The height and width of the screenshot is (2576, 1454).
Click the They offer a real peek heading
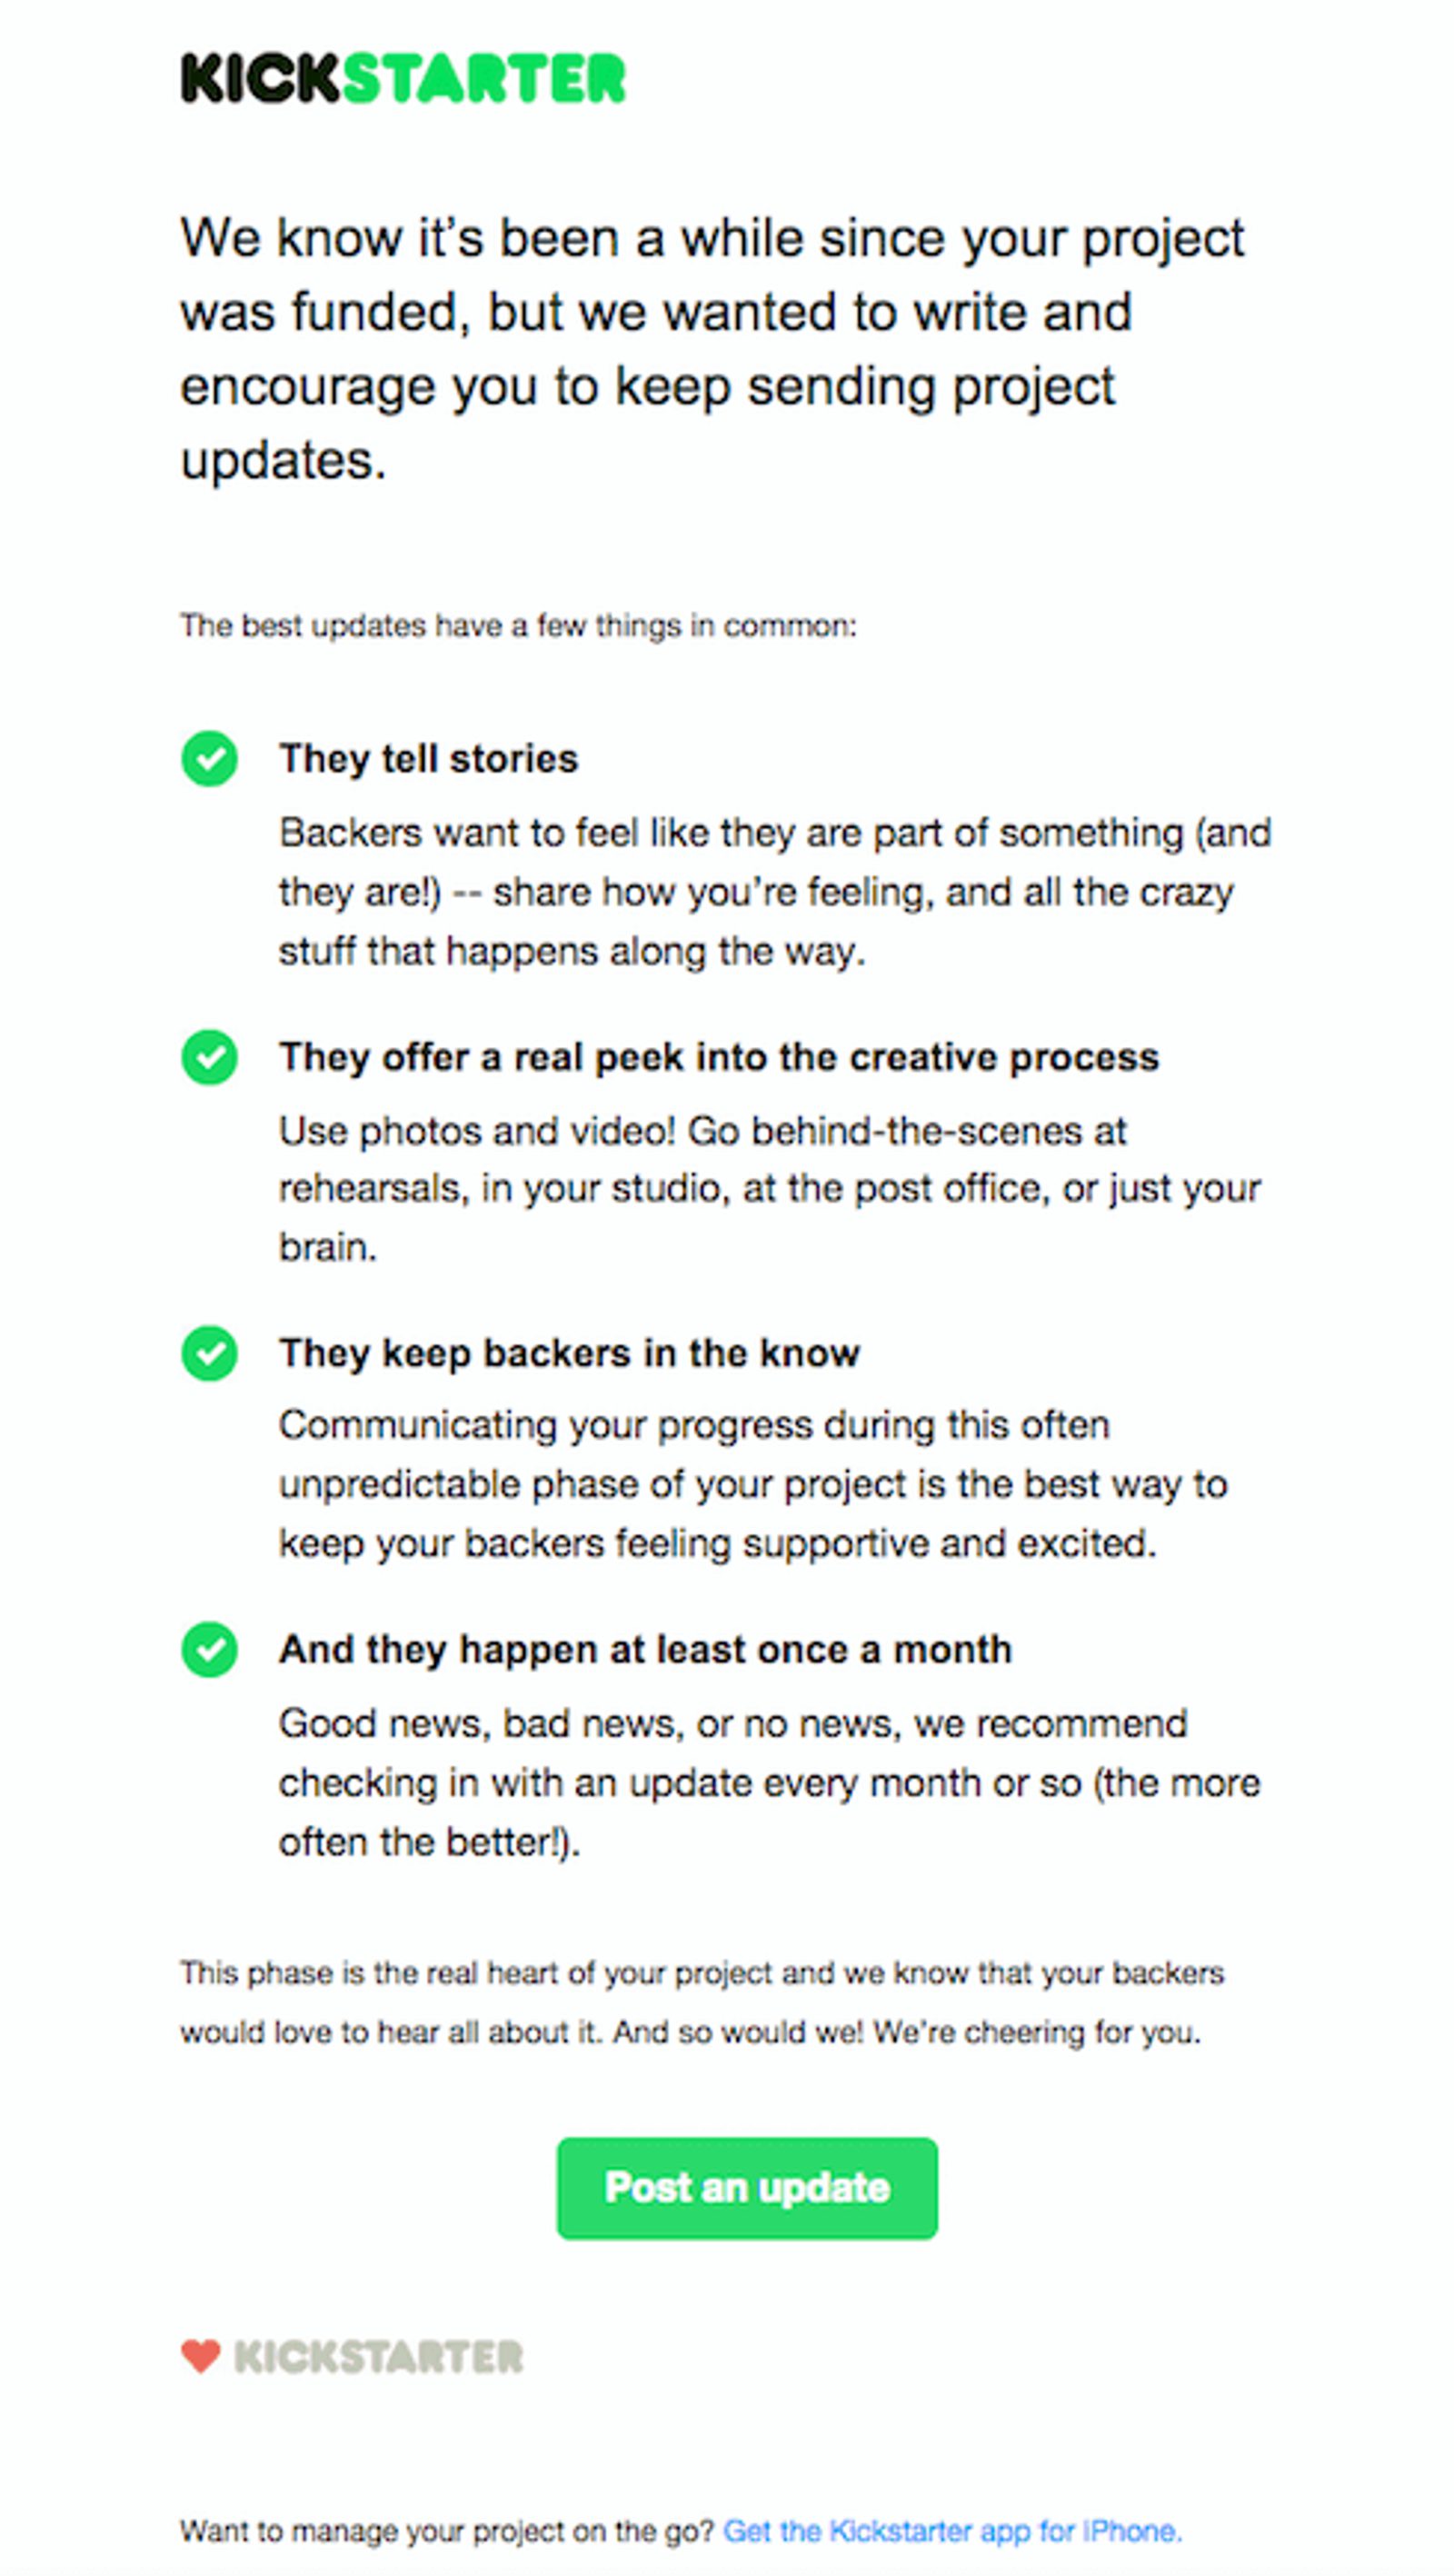pos(718,1057)
